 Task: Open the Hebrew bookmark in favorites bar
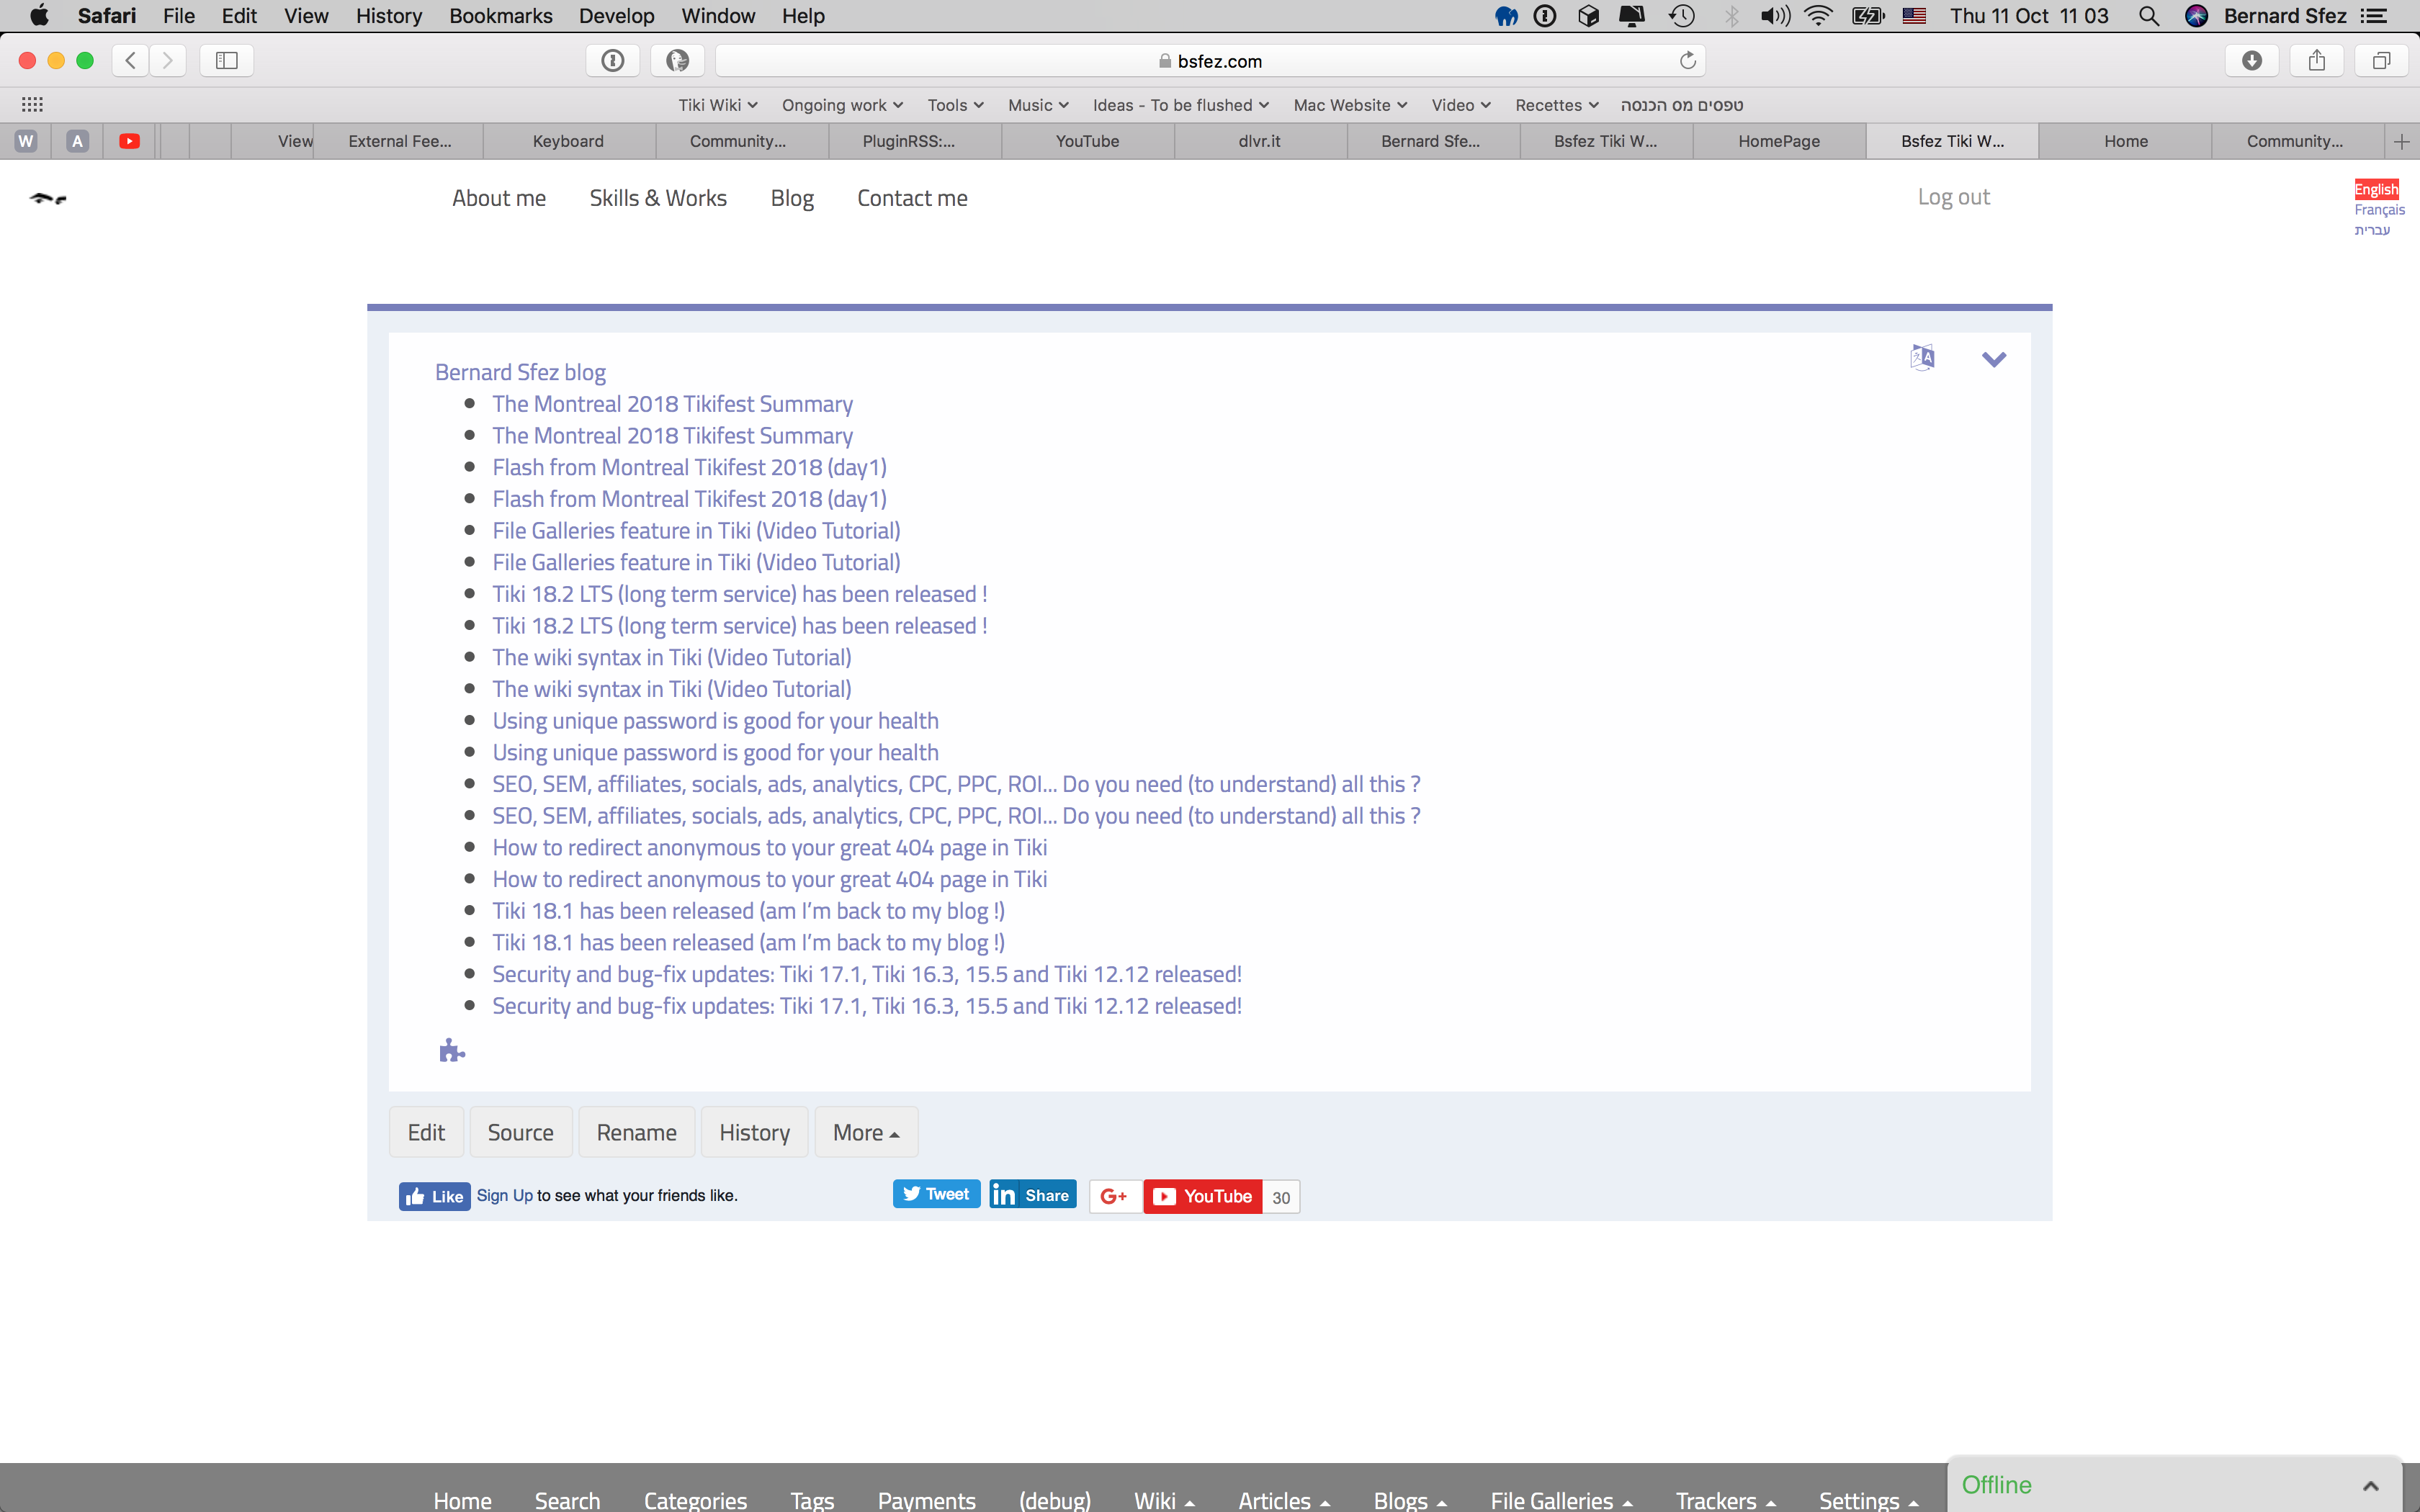pos(1682,105)
